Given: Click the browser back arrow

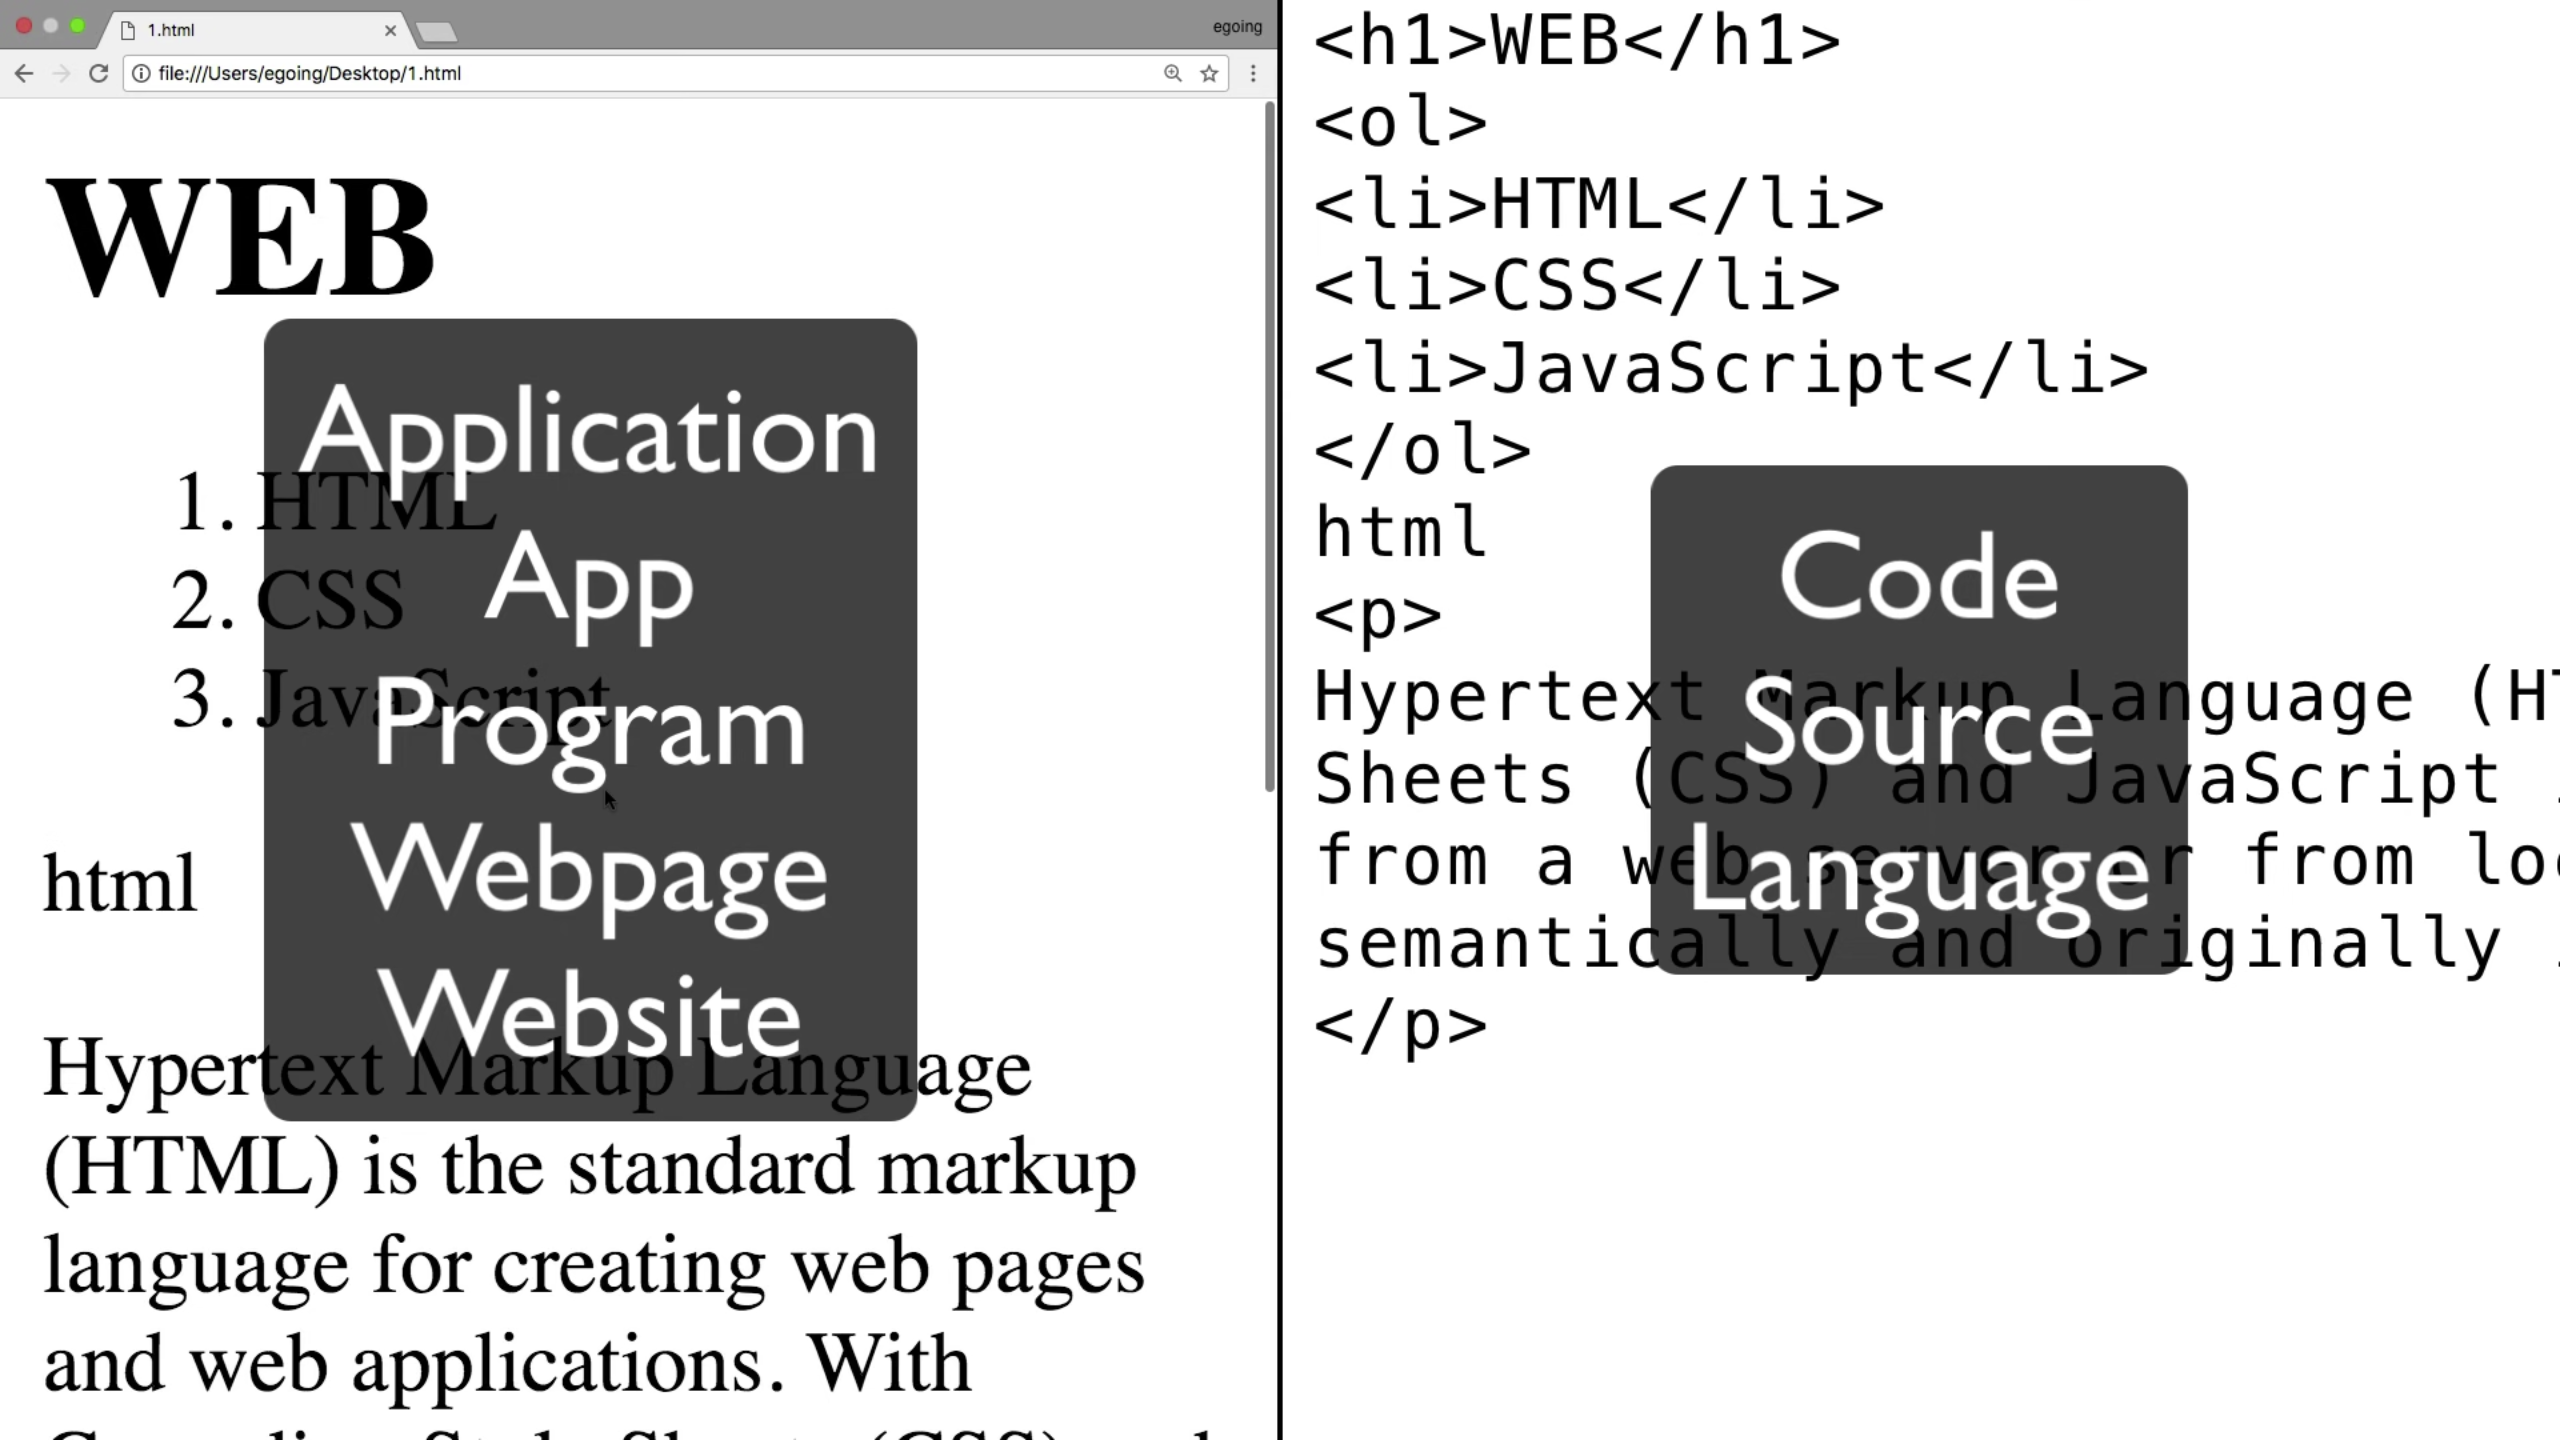Looking at the screenshot, I should tap(24, 73).
